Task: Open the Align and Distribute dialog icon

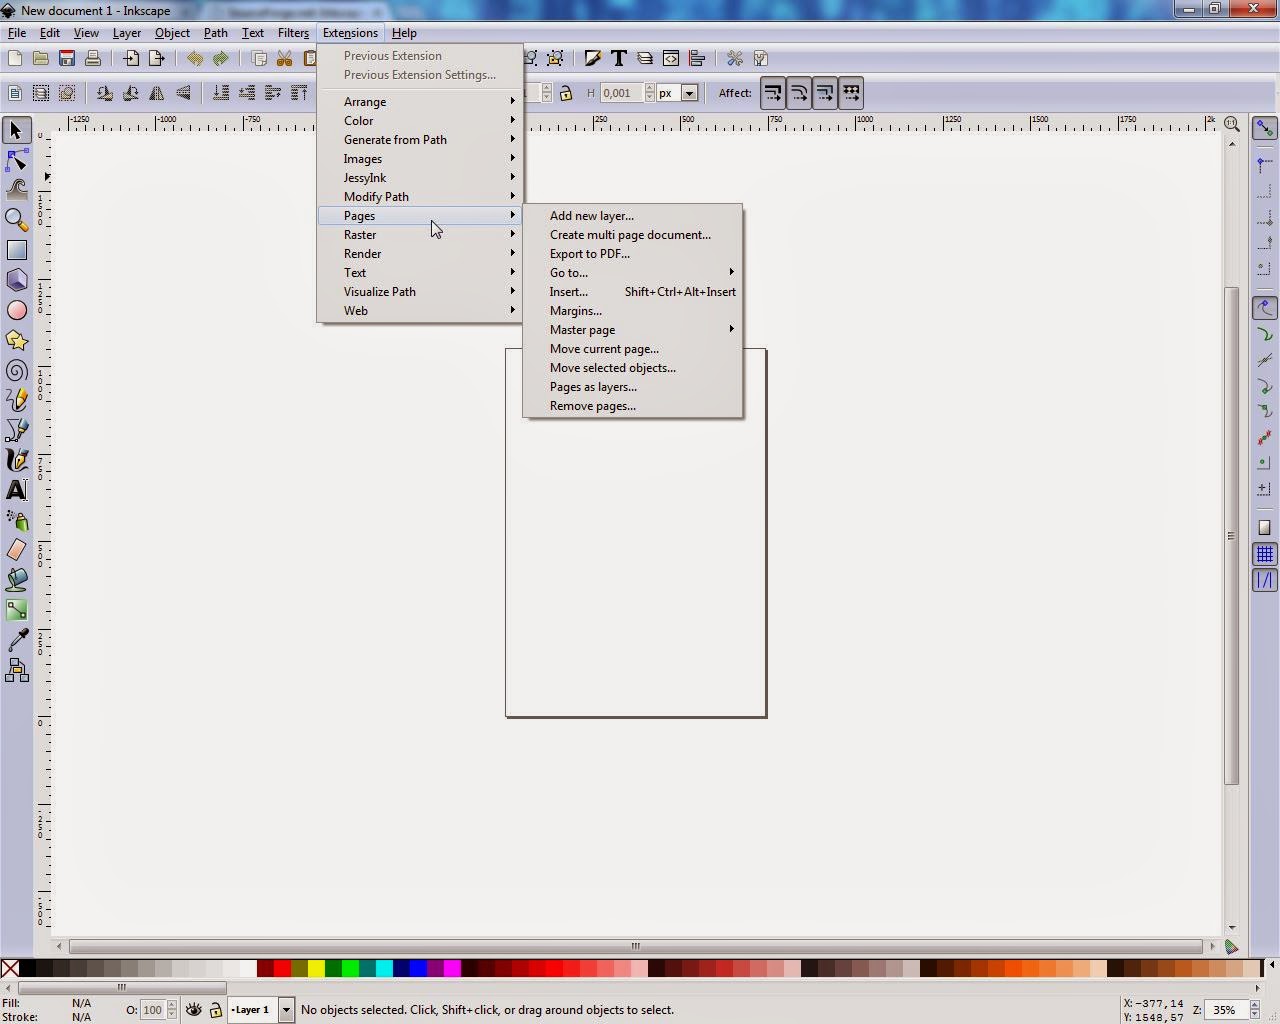Action: tap(697, 59)
